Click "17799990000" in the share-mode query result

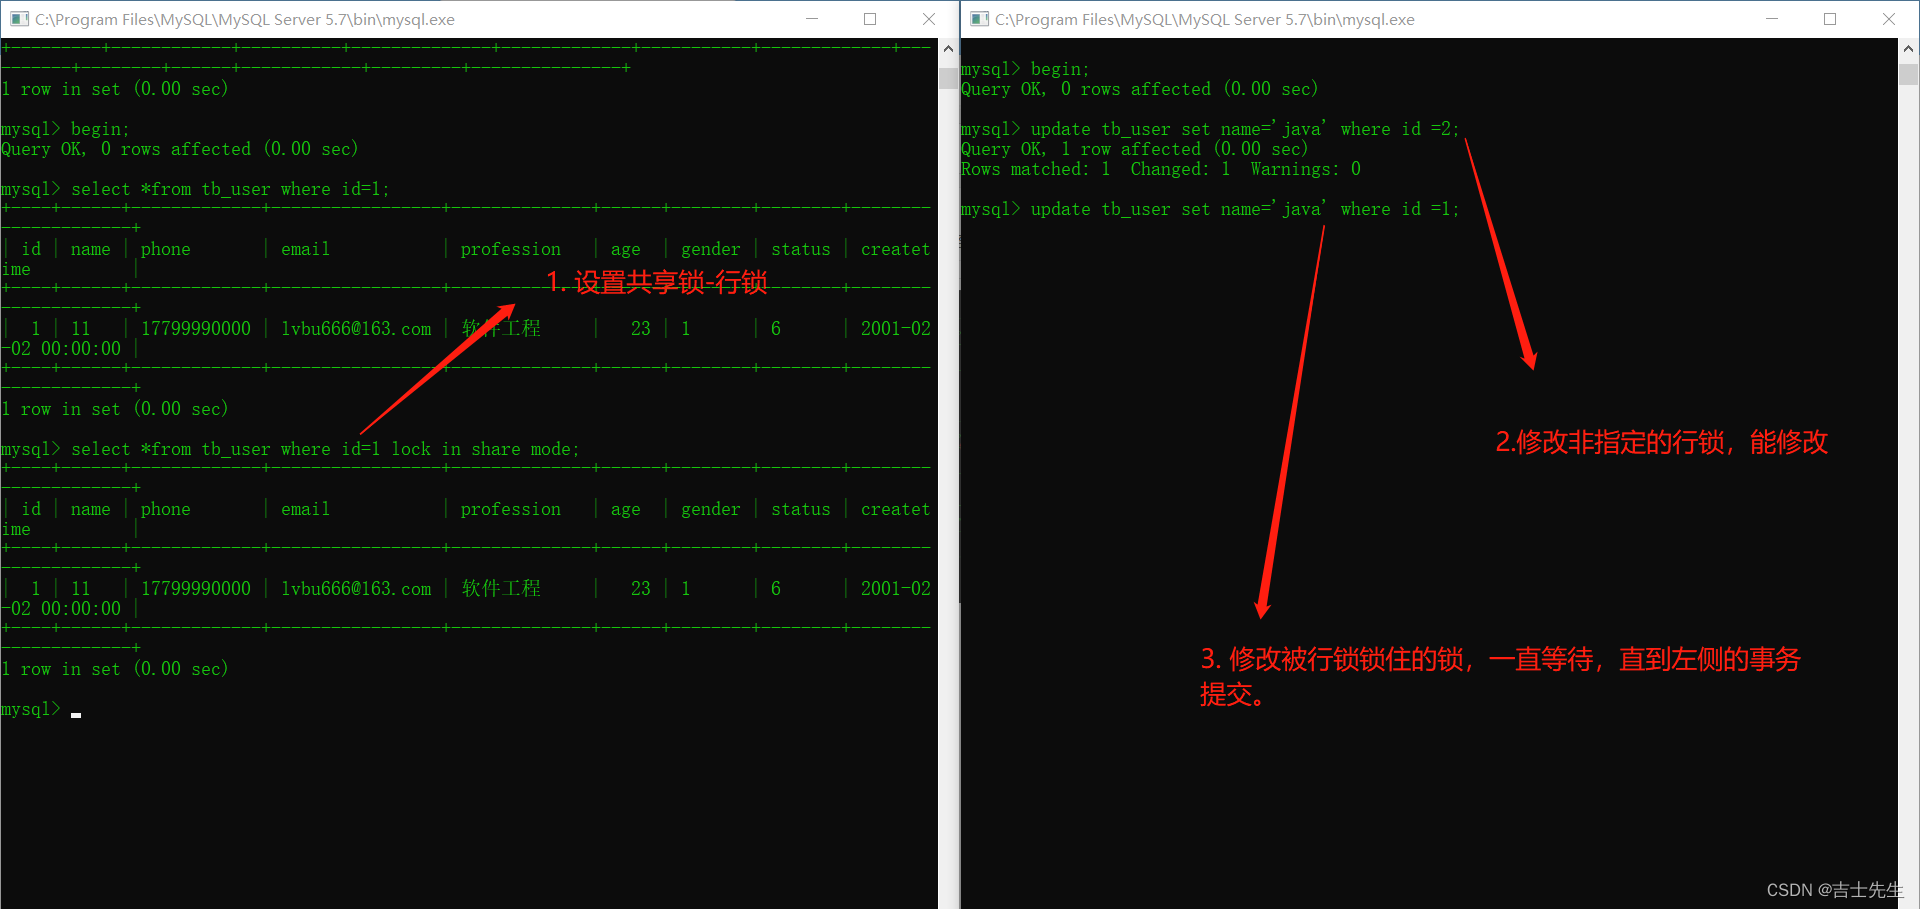point(196,589)
